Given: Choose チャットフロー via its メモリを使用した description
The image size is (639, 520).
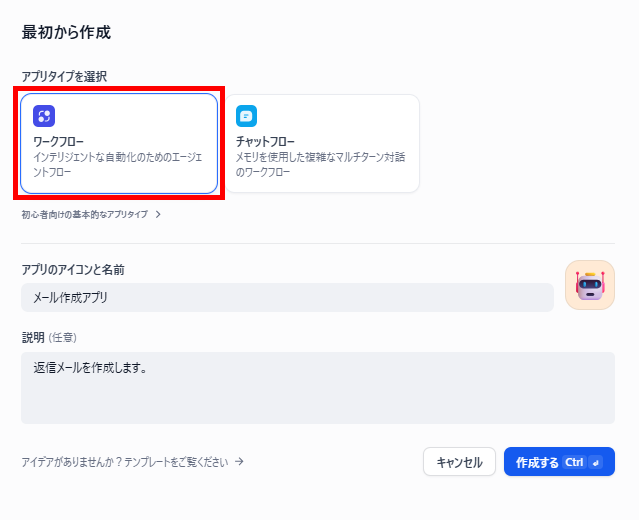Looking at the screenshot, I should click(x=320, y=165).
